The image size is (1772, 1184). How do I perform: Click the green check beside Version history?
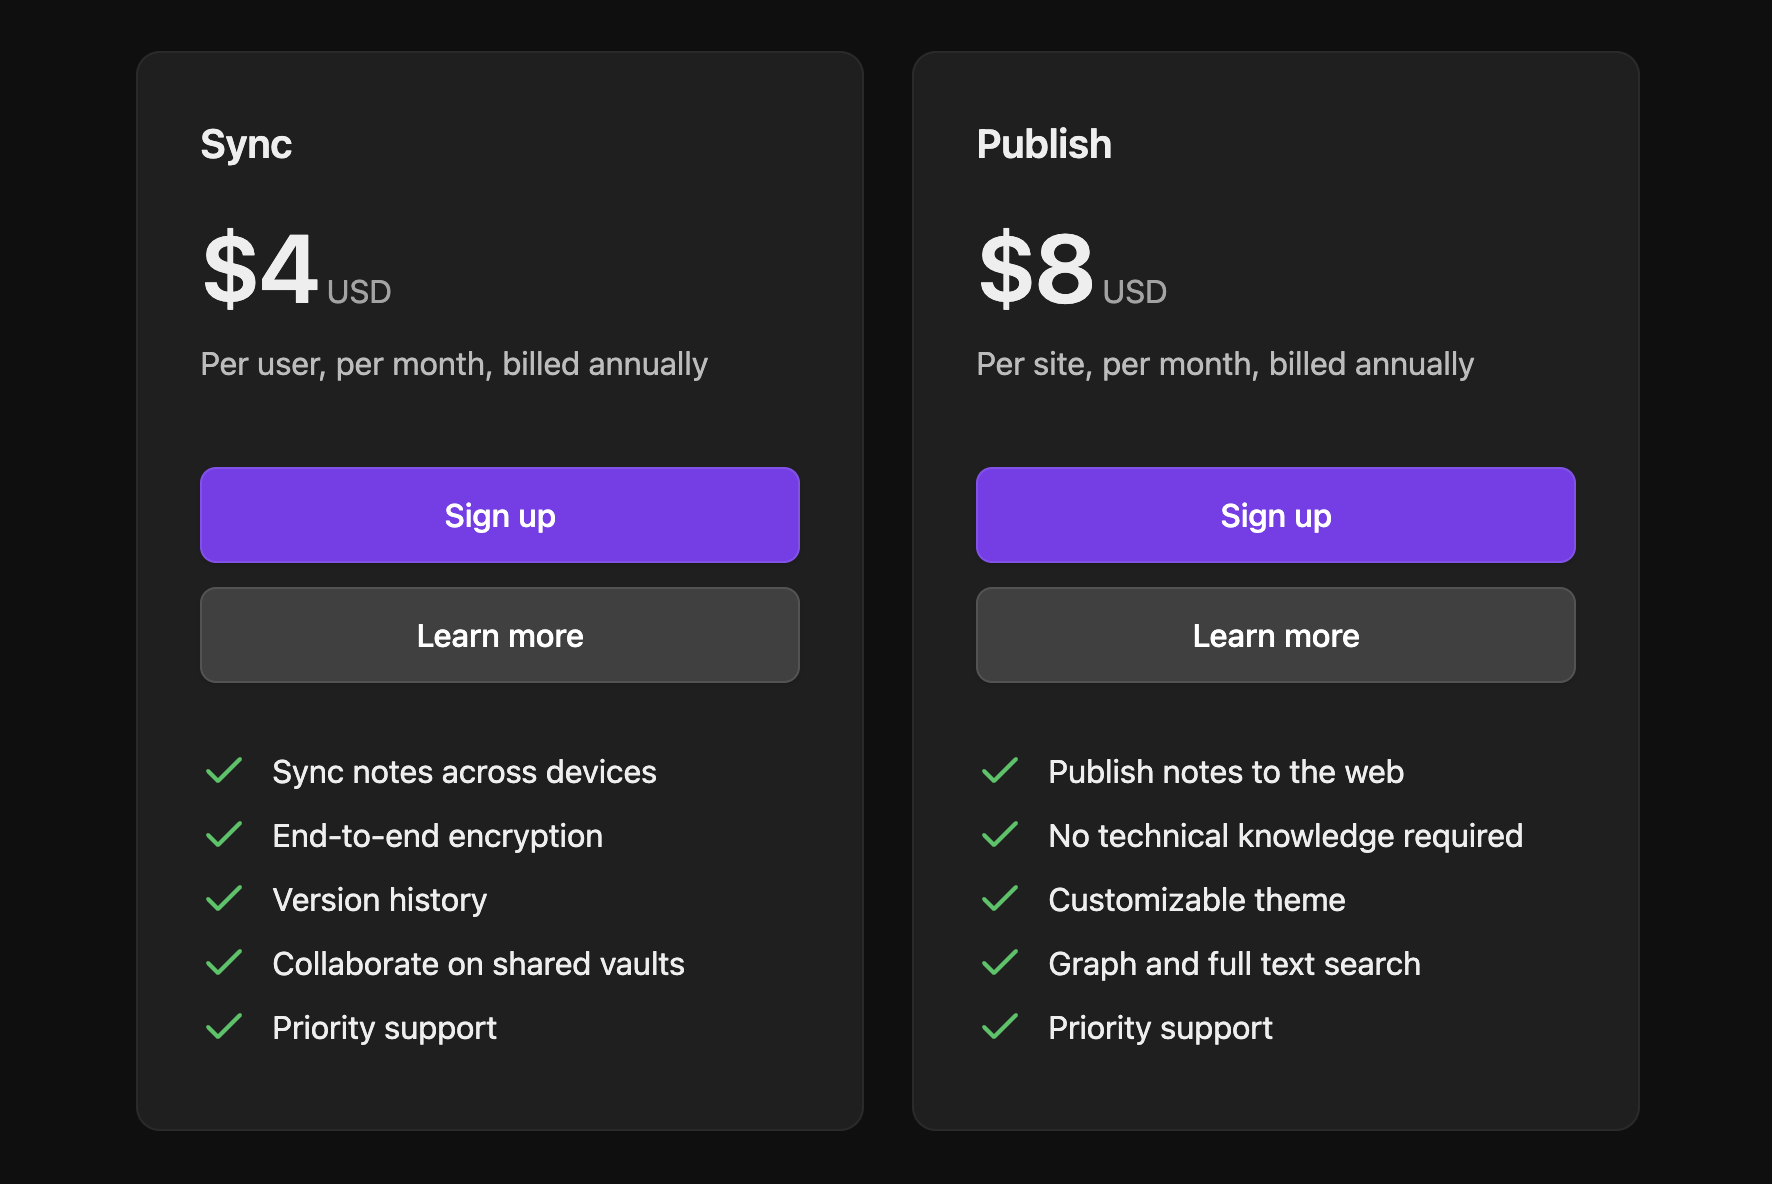224,898
